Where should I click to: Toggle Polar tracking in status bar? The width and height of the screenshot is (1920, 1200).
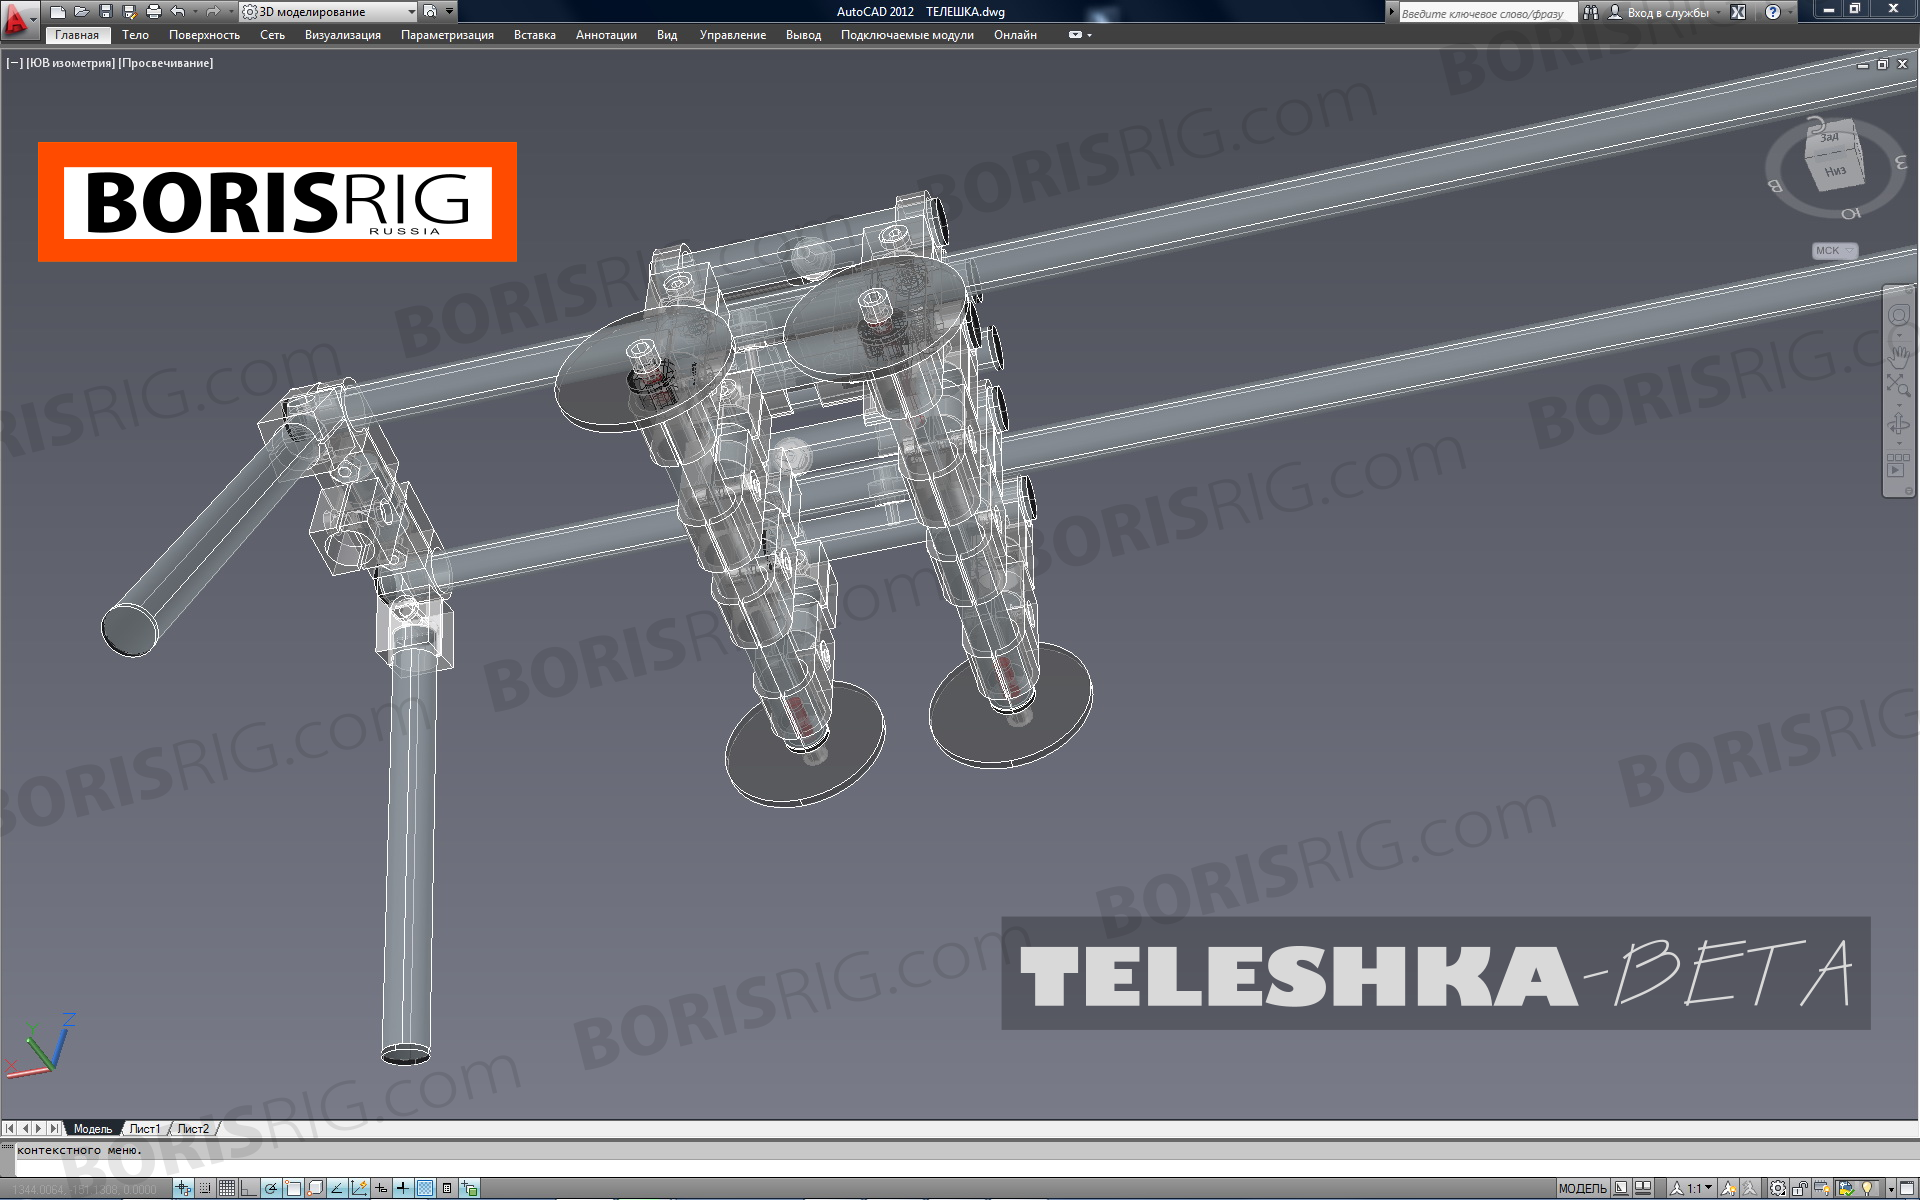click(270, 1188)
